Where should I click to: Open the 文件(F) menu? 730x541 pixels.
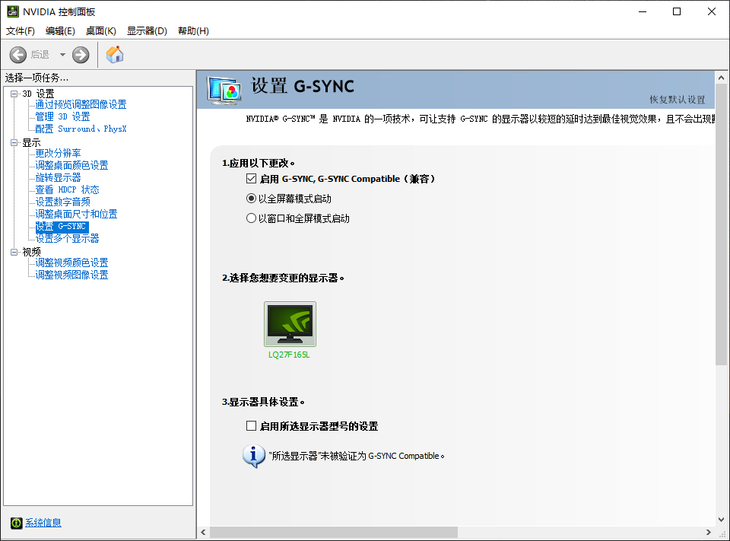pyautogui.click(x=20, y=31)
